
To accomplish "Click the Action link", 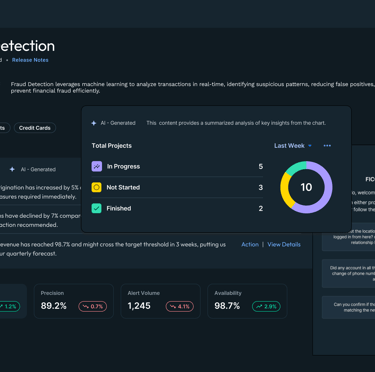I will [x=250, y=244].
